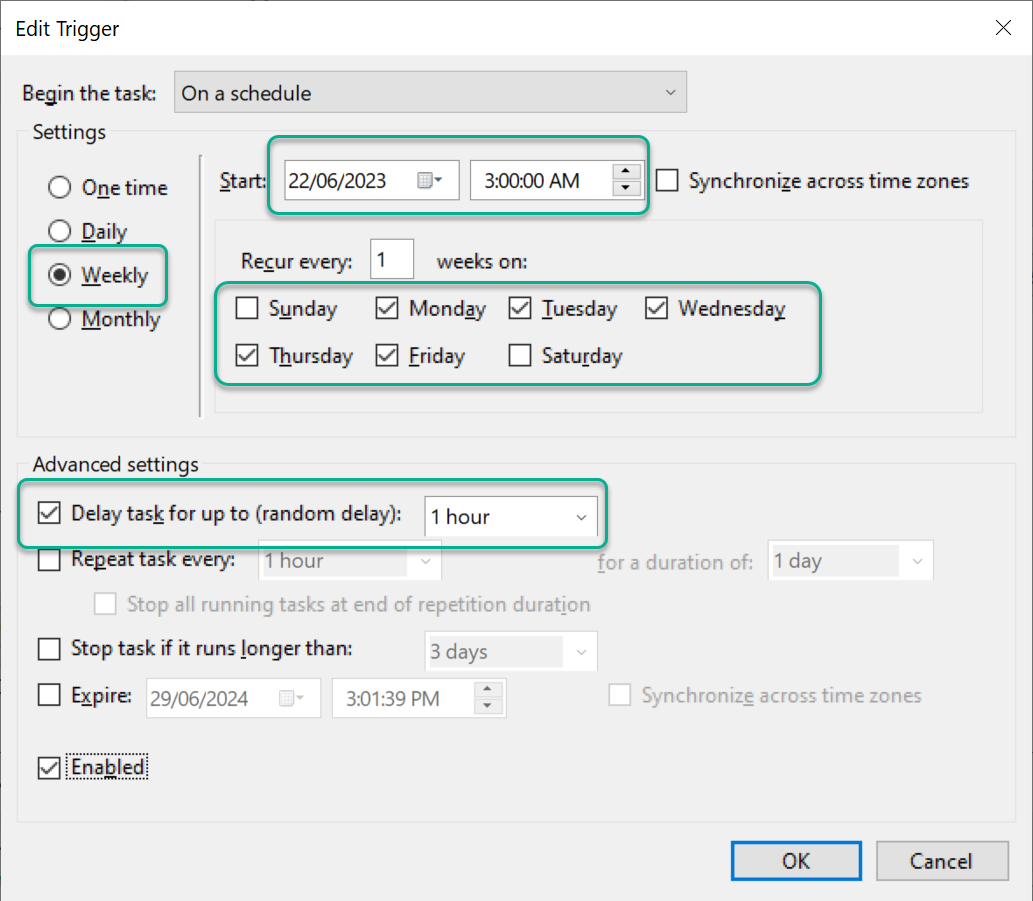This screenshot has width=1033, height=901.
Task: Decrease start time with the down arrow
Action: 625,188
